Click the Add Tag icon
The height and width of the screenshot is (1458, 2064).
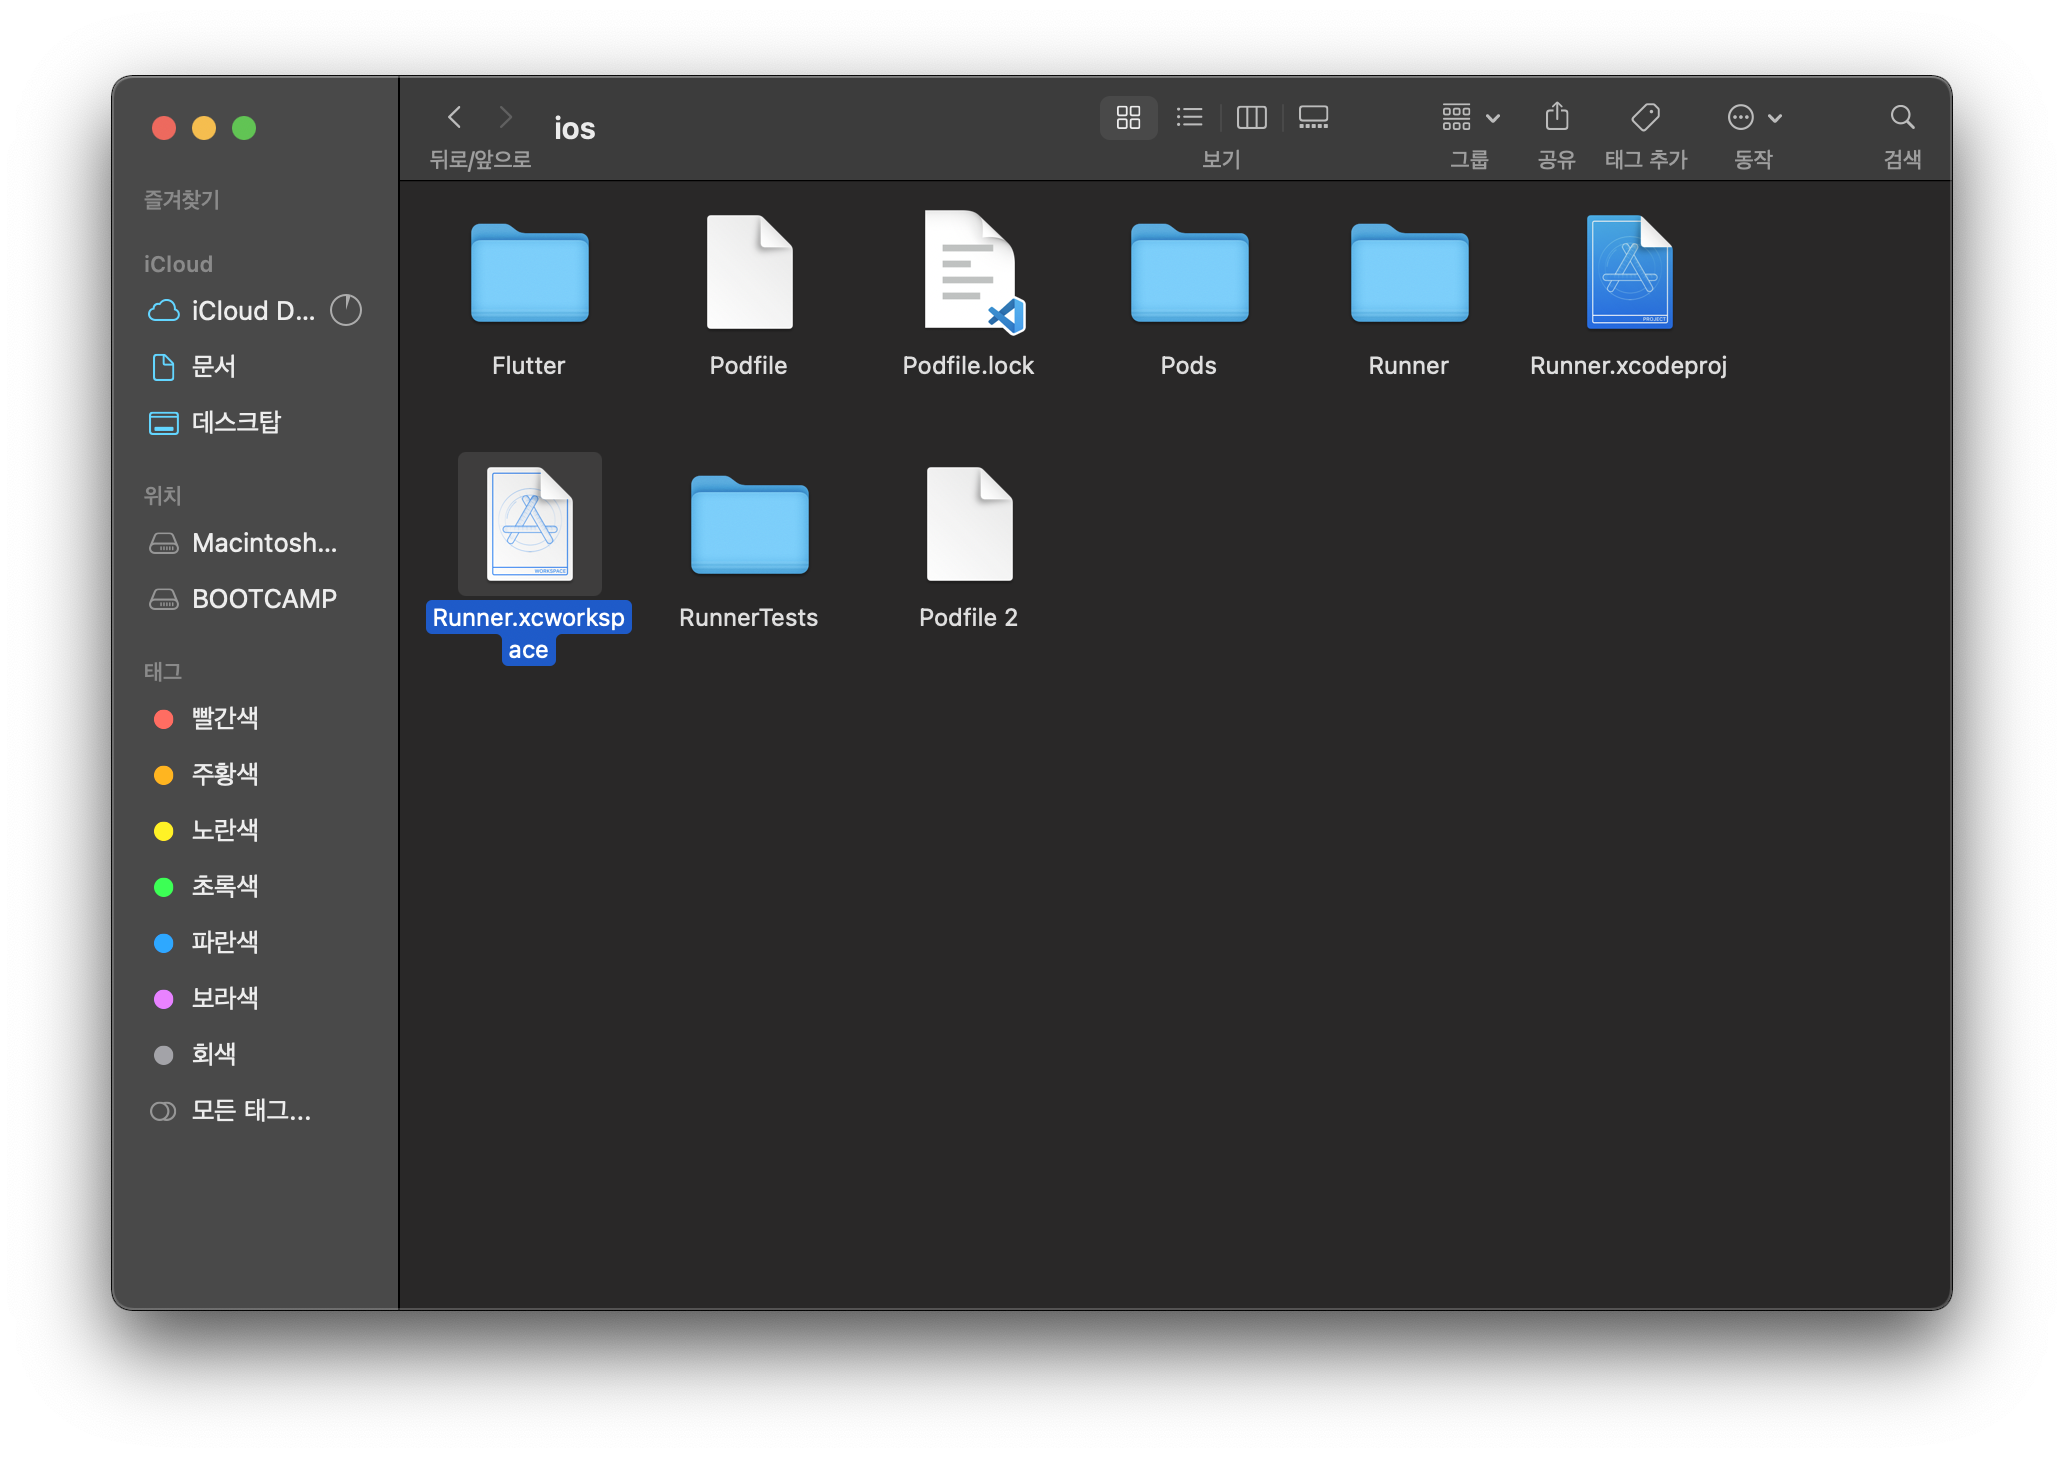click(1645, 117)
